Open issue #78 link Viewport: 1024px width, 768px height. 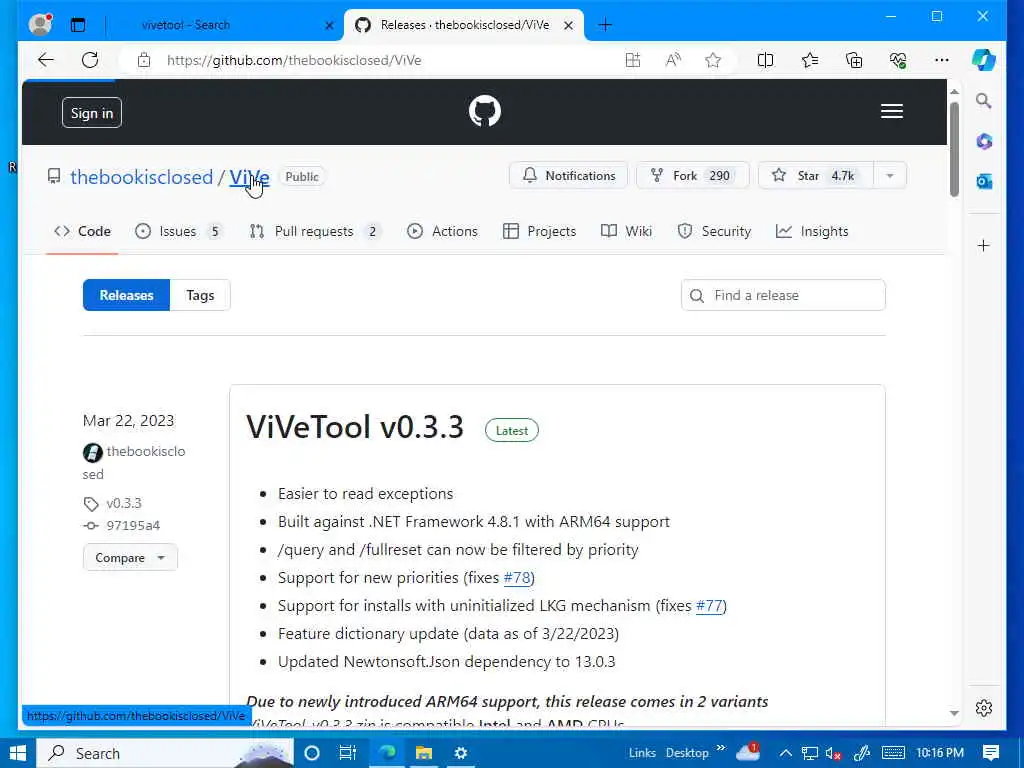pos(517,578)
